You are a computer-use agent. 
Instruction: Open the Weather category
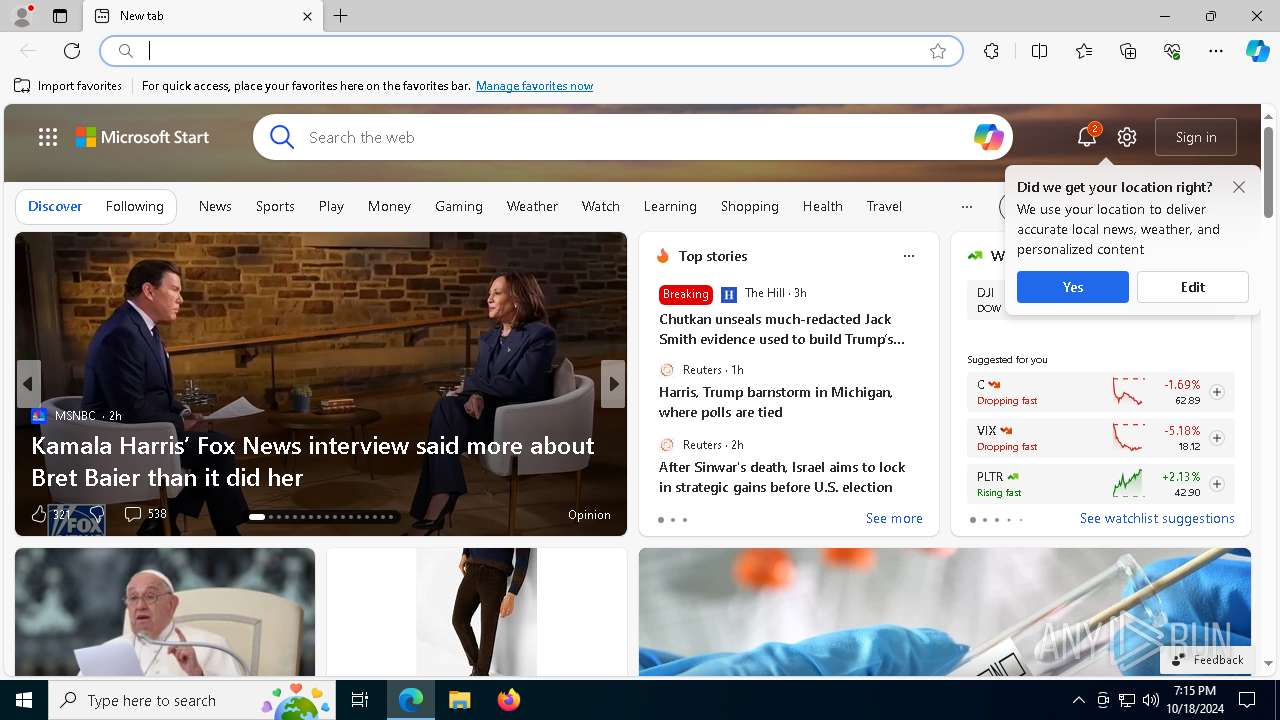(532, 206)
